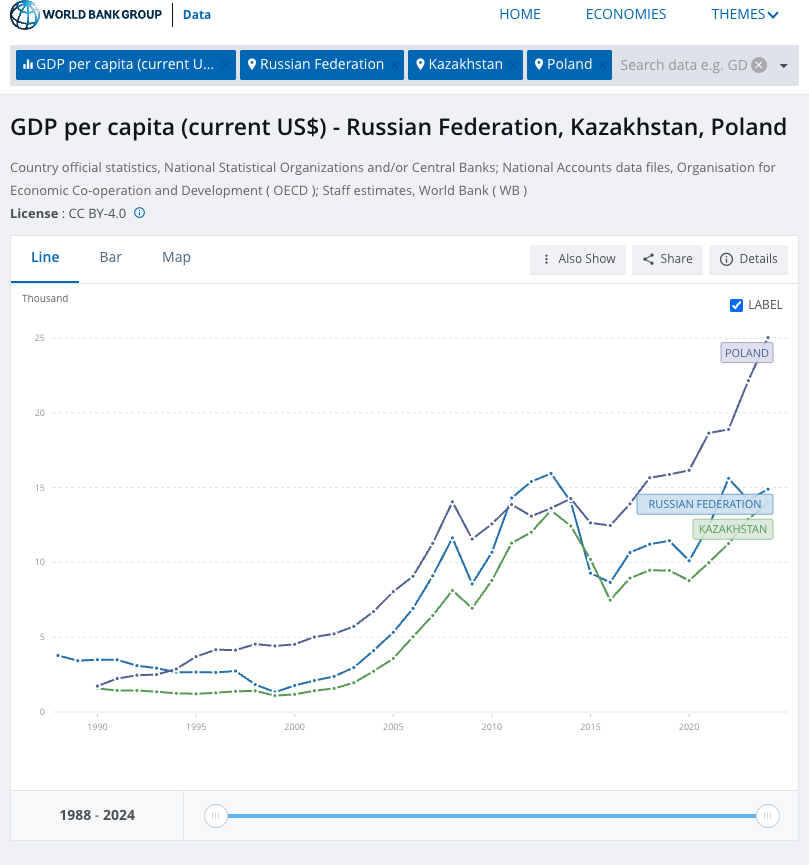Click the search data input field
Viewport: 809px width, 865px height.
click(x=683, y=65)
